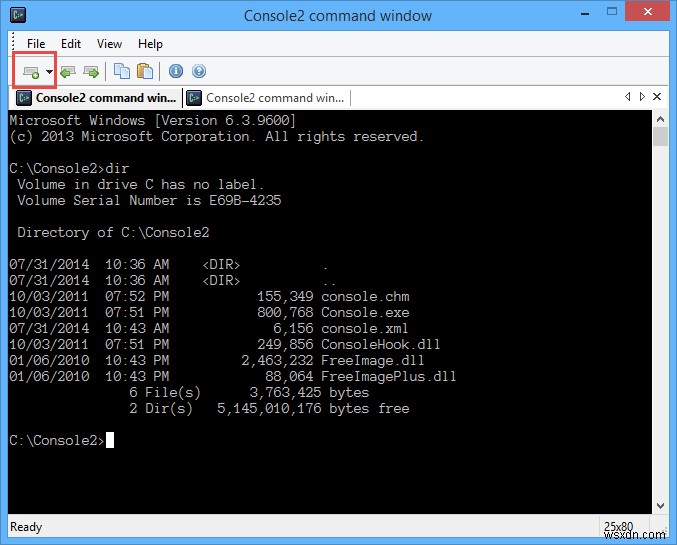Click the console scrollbar down arrow

click(660, 505)
